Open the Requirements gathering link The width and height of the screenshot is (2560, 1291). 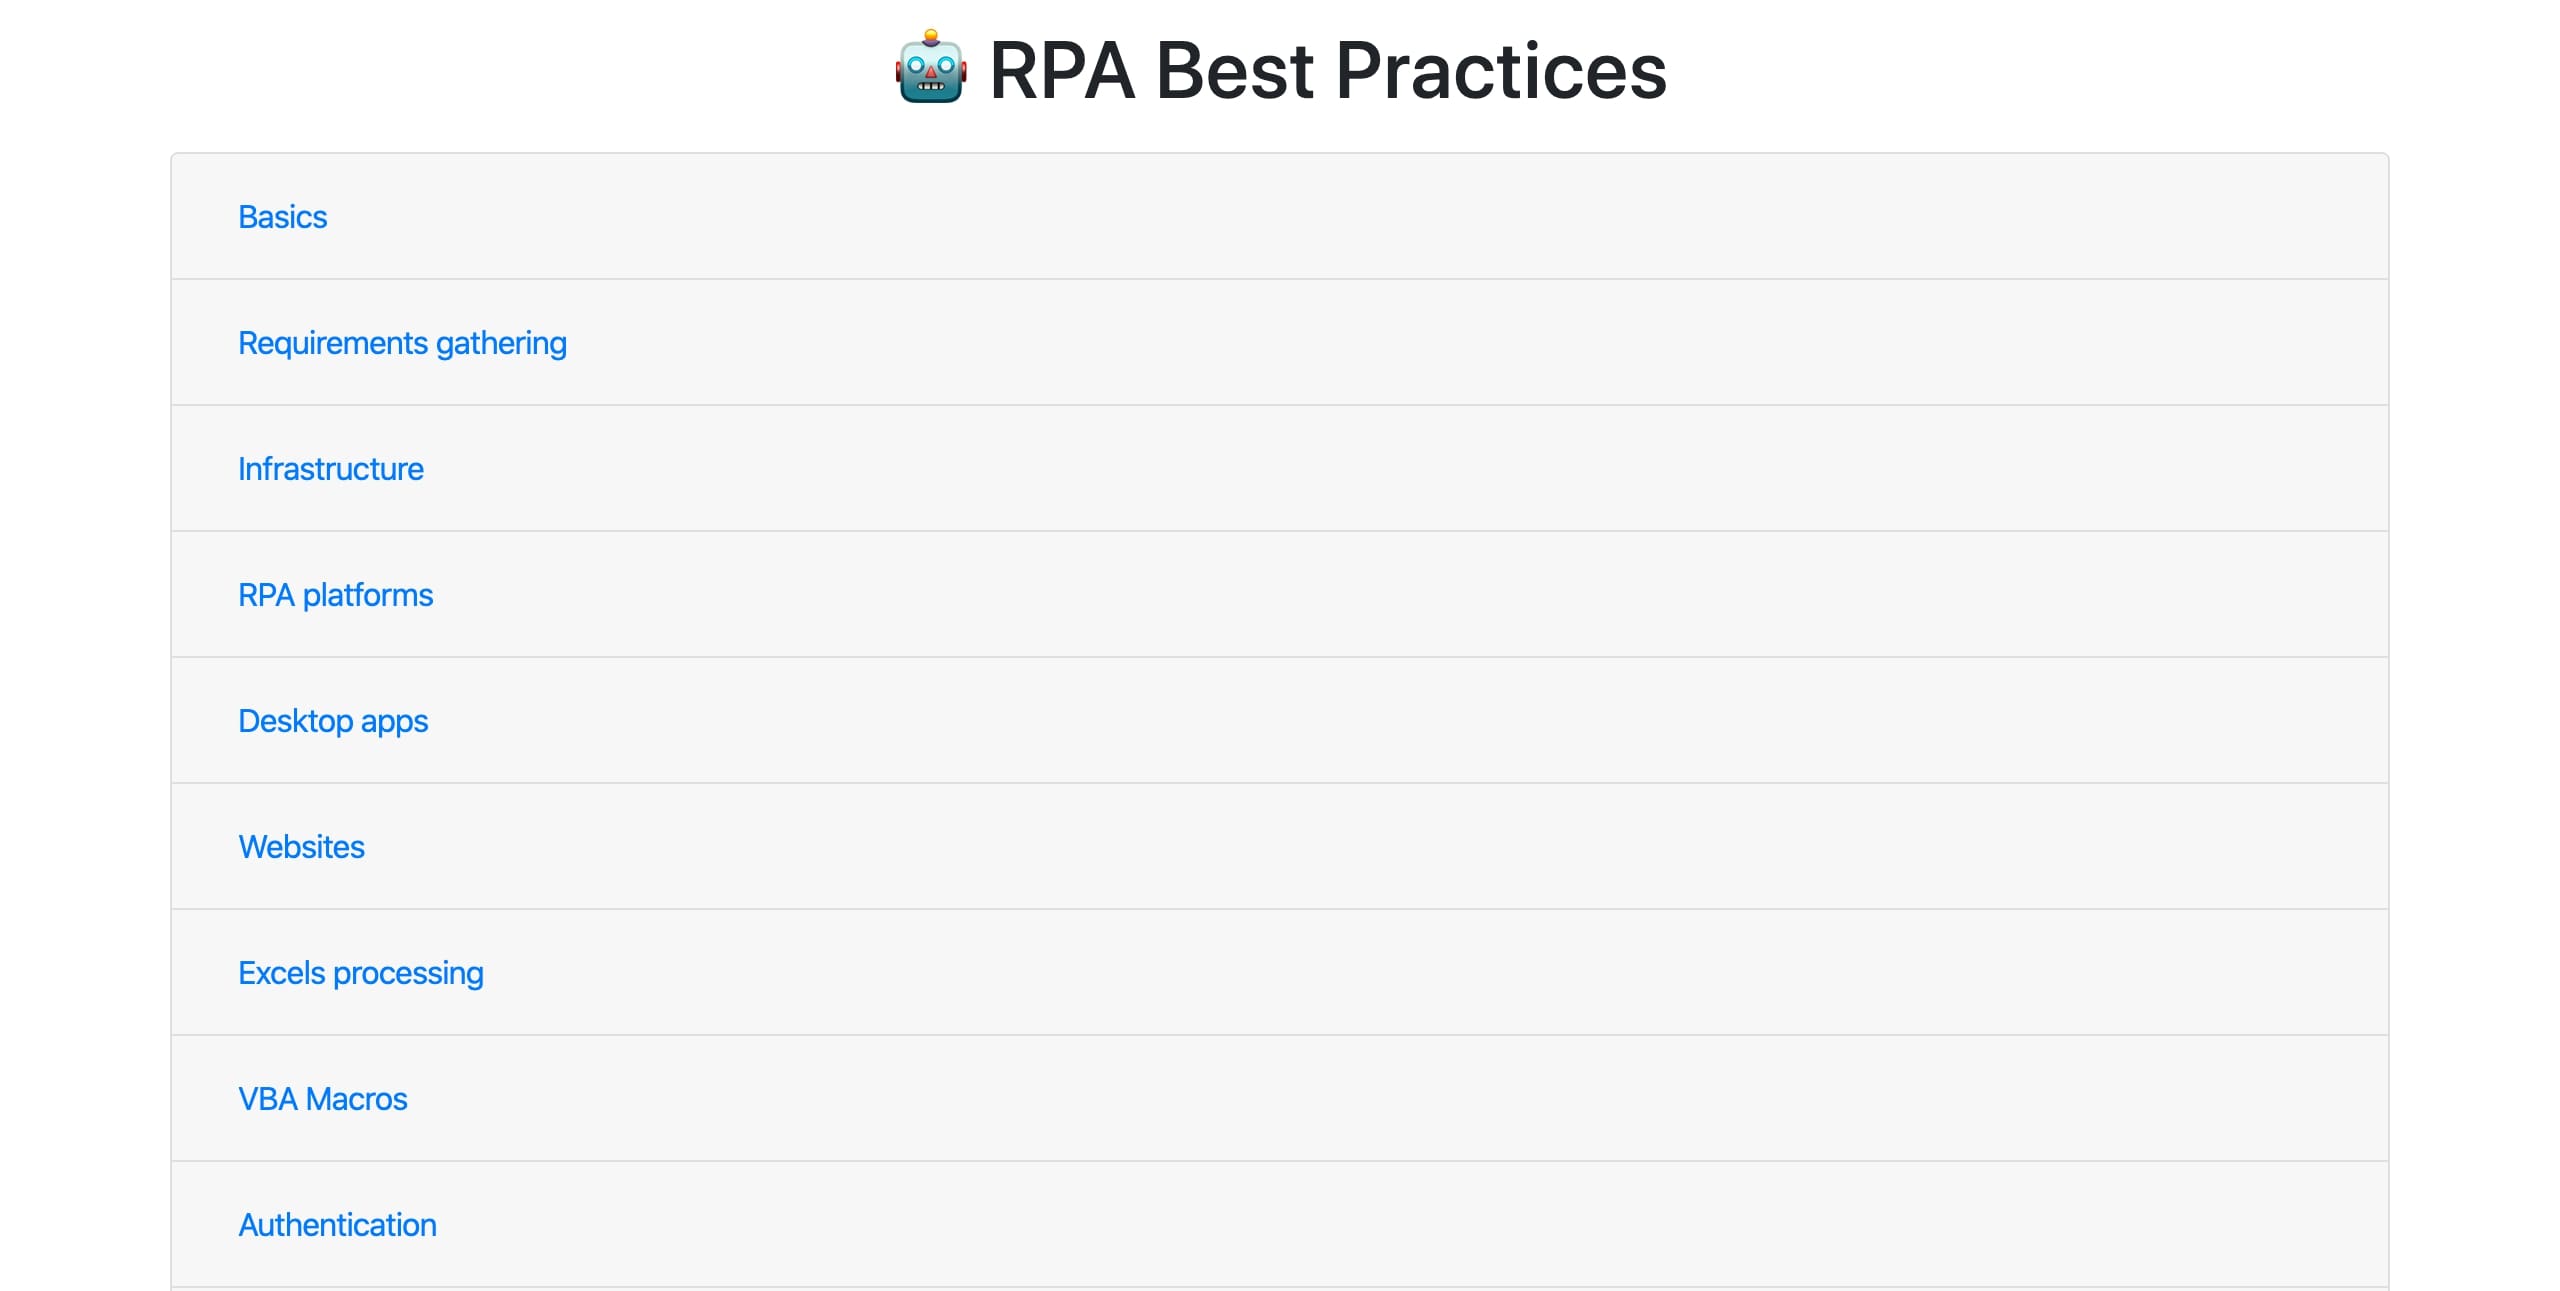[402, 343]
